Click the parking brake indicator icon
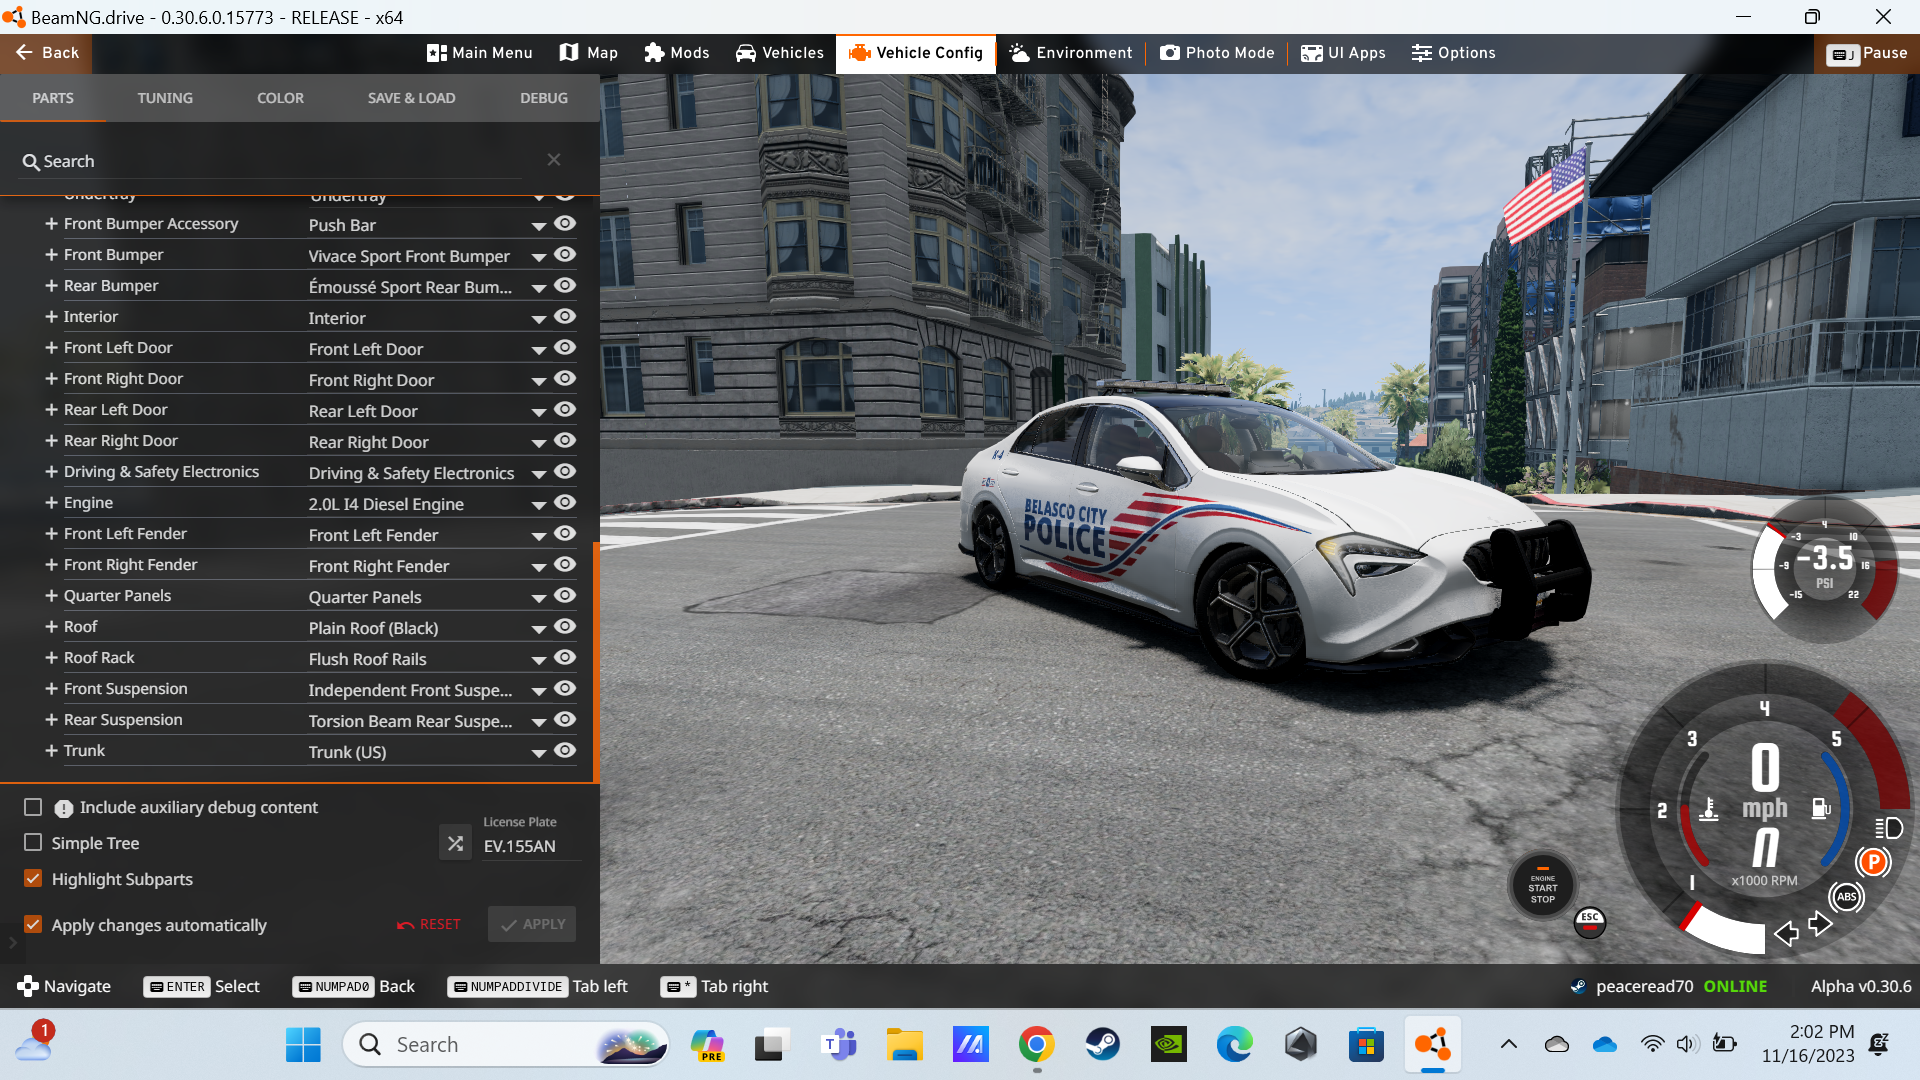Viewport: 1920px width, 1080px height. click(x=1873, y=862)
